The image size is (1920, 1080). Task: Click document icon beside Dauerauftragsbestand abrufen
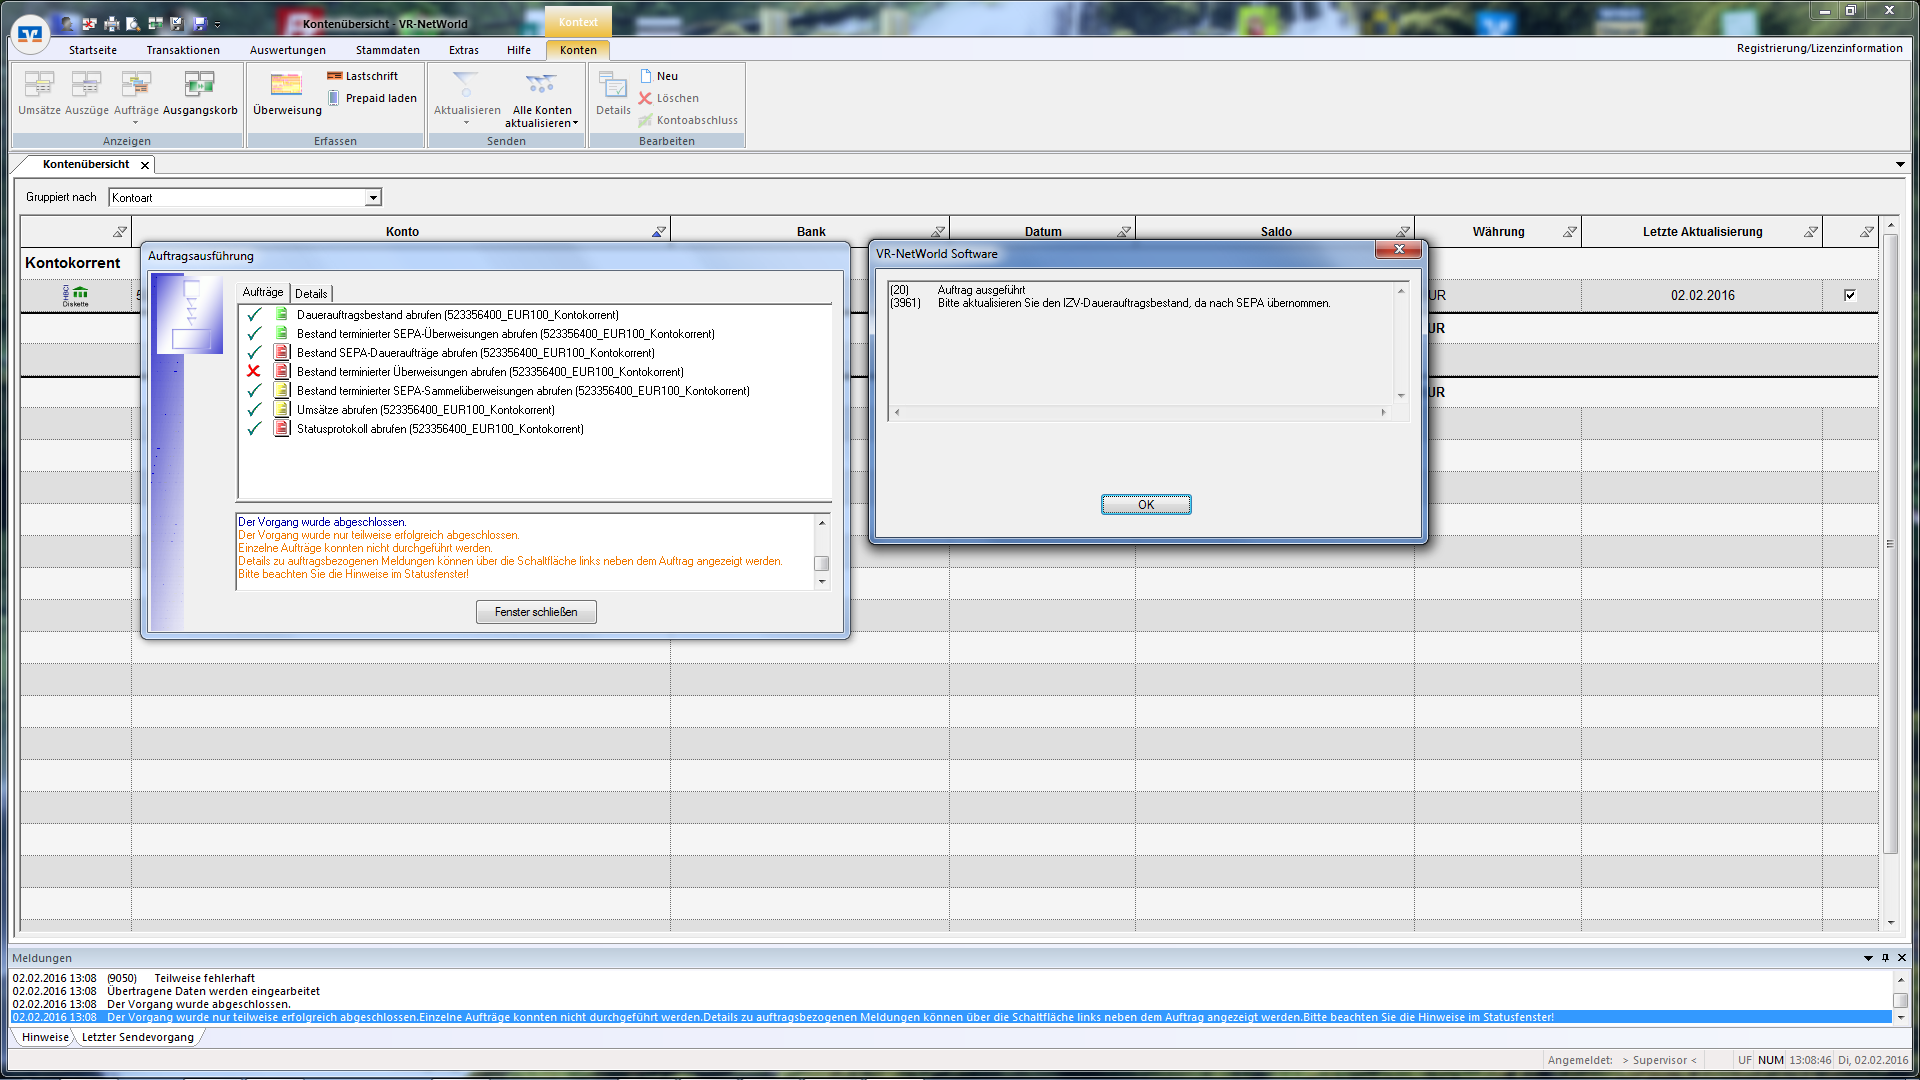[x=282, y=314]
